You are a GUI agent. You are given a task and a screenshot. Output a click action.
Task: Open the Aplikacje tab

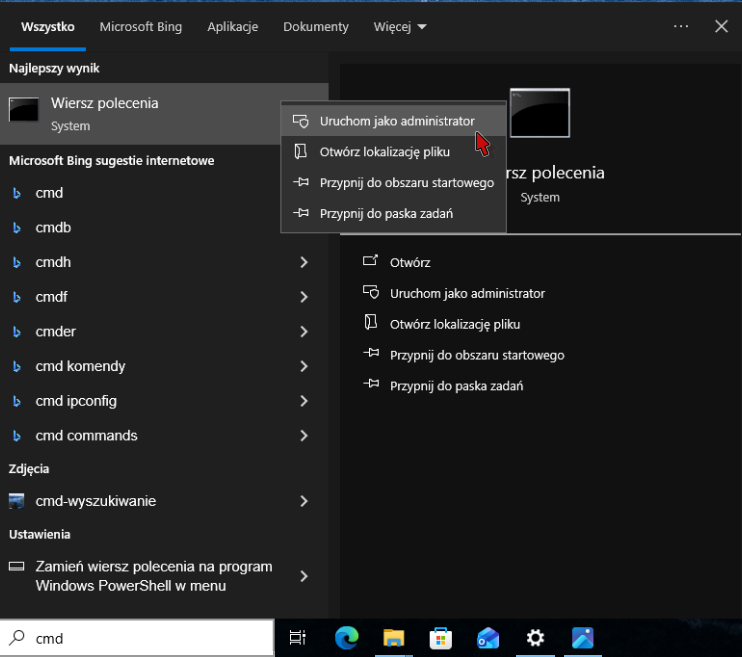tap(233, 27)
